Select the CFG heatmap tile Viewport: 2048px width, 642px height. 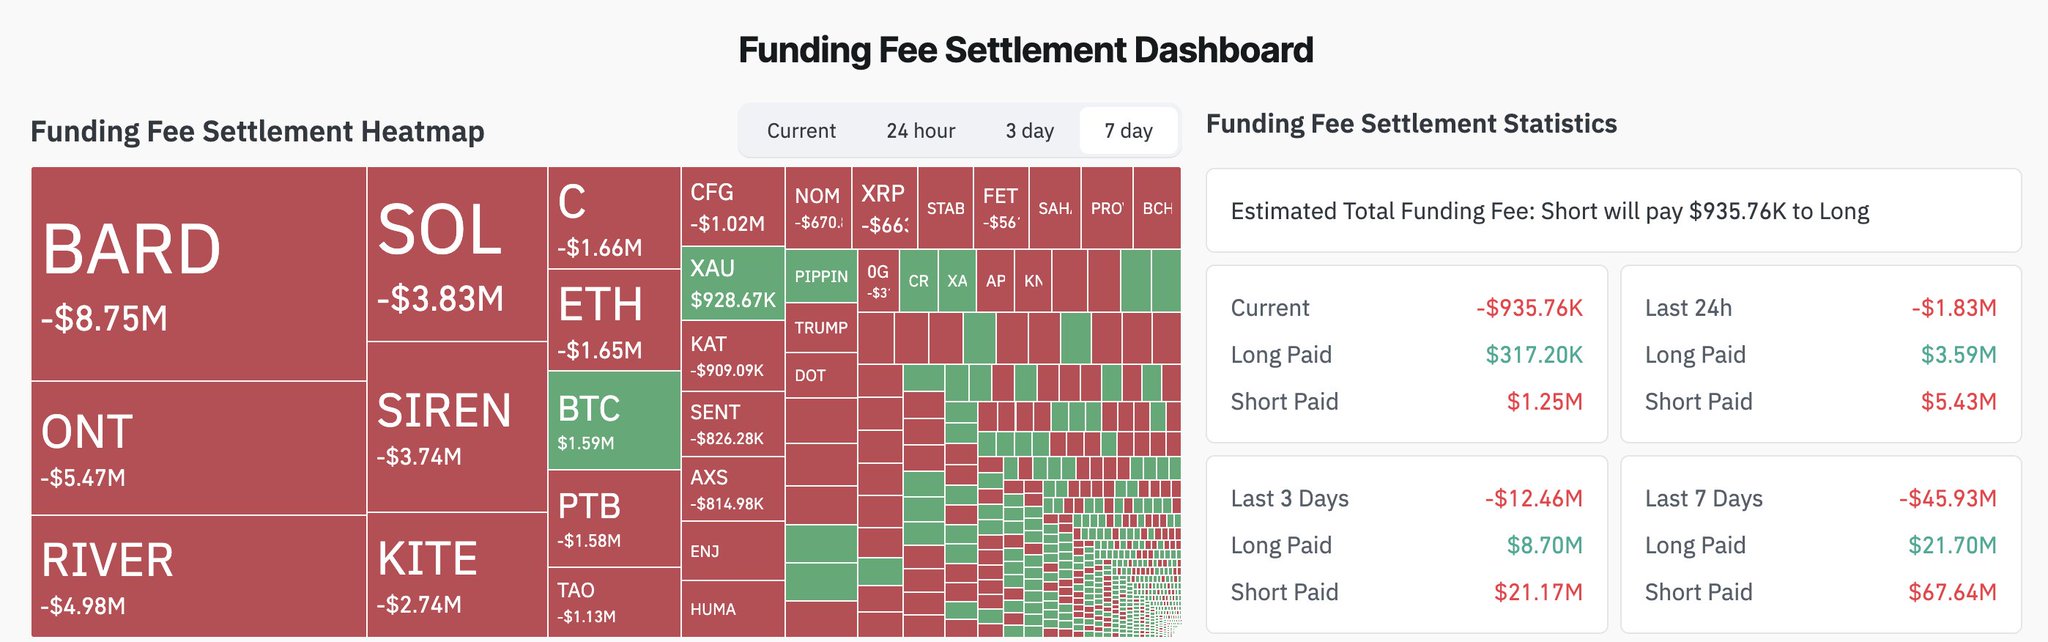733,207
